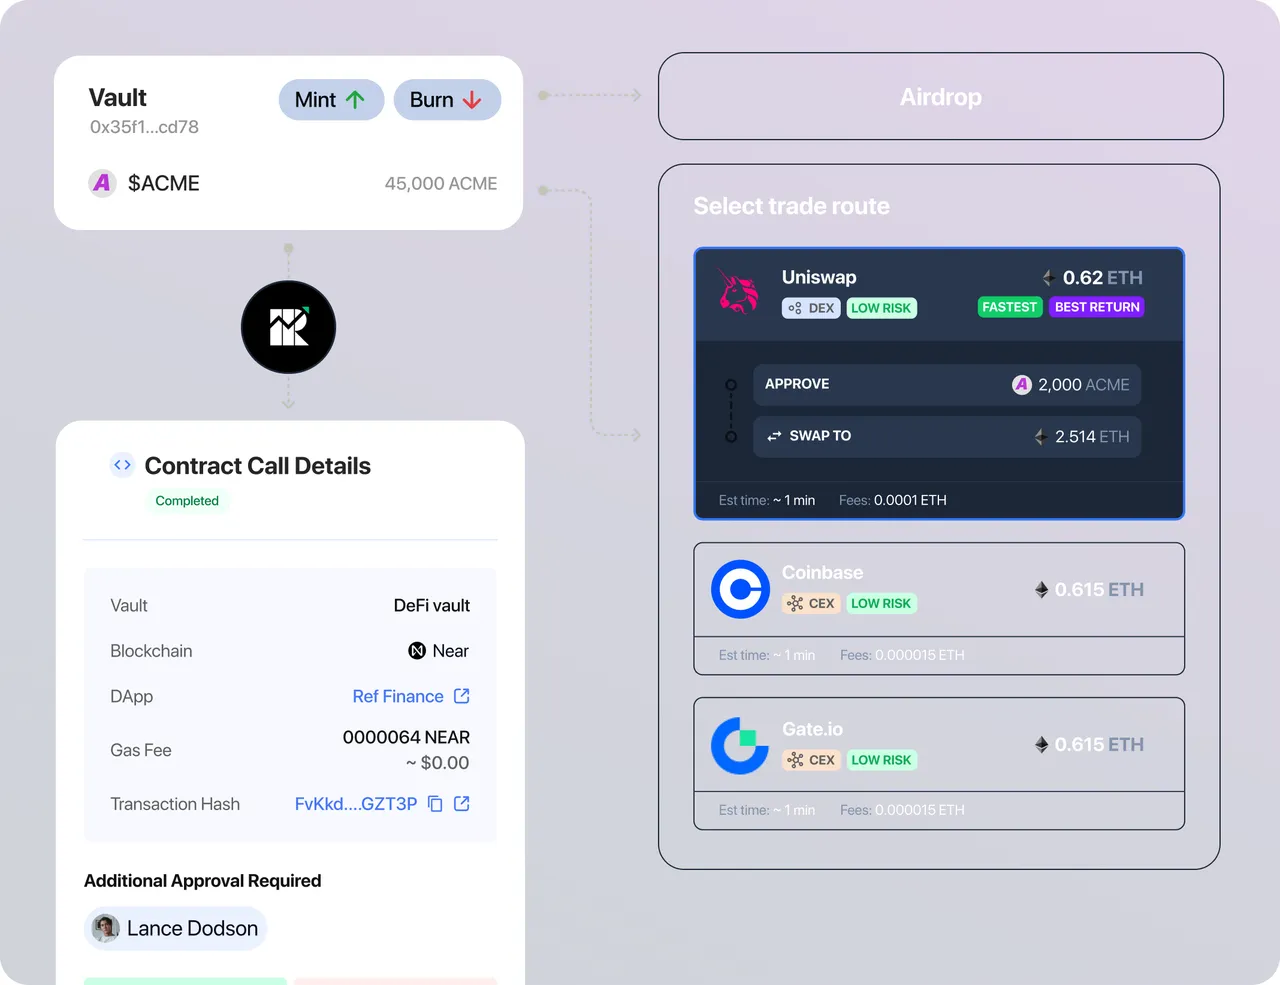Click the 45,000 ACME balance
Image resolution: width=1280 pixels, height=985 pixels.
pos(441,184)
